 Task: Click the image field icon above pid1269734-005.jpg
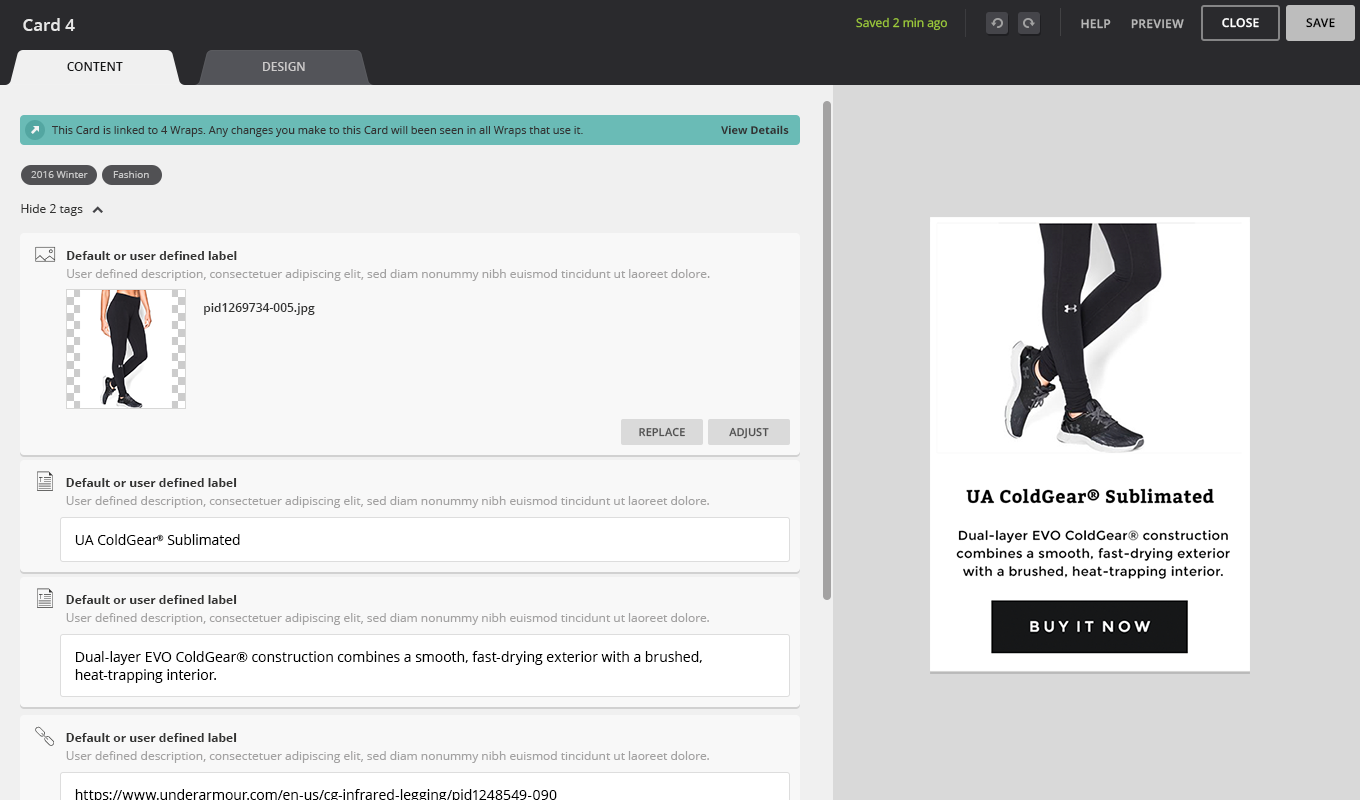tap(45, 255)
